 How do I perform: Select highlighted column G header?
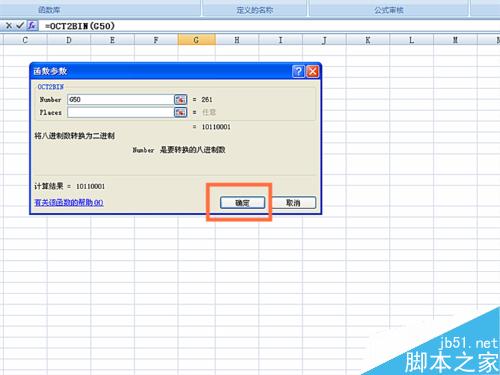[x=197, y=40]
